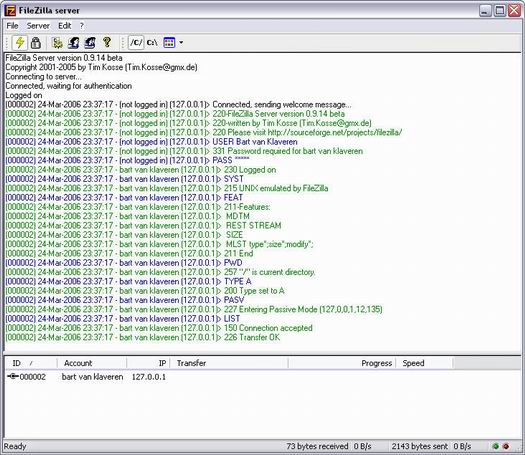Open server settings toolbar icon
This screenshot has width=525, height=455.
click(x=58, y=43)
